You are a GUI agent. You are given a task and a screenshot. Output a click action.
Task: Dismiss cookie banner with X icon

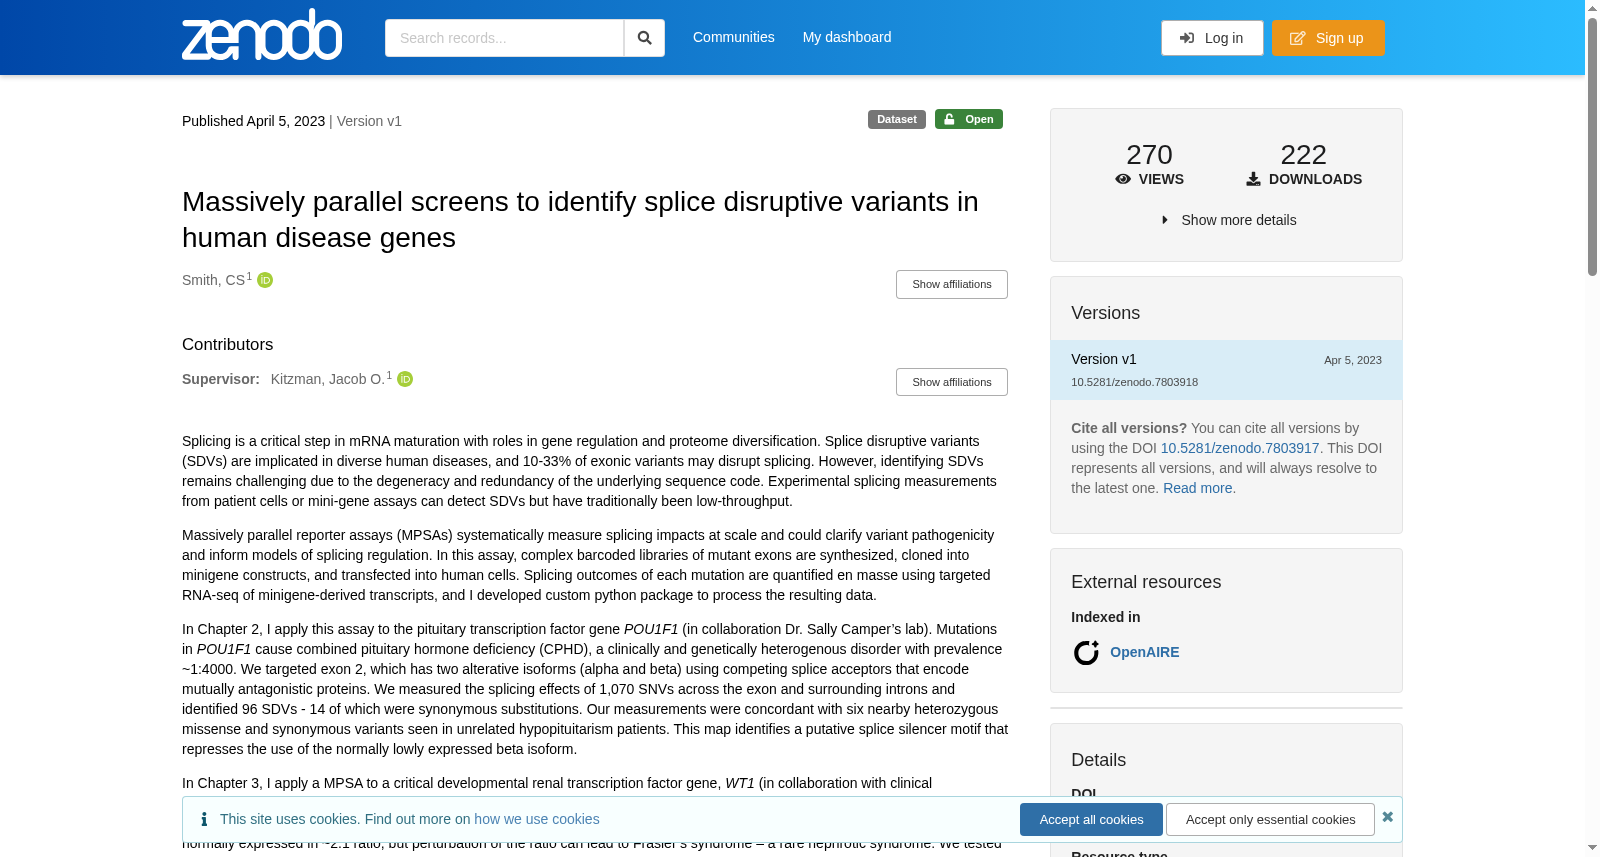(x=1387, y=817)
